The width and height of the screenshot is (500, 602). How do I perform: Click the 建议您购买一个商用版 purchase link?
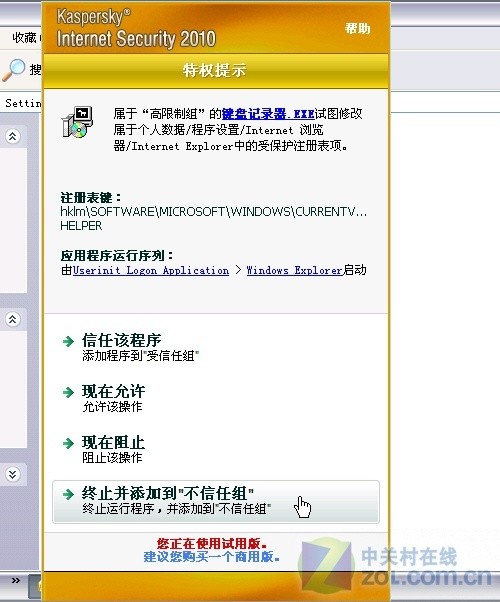click(x=212, y=556)
